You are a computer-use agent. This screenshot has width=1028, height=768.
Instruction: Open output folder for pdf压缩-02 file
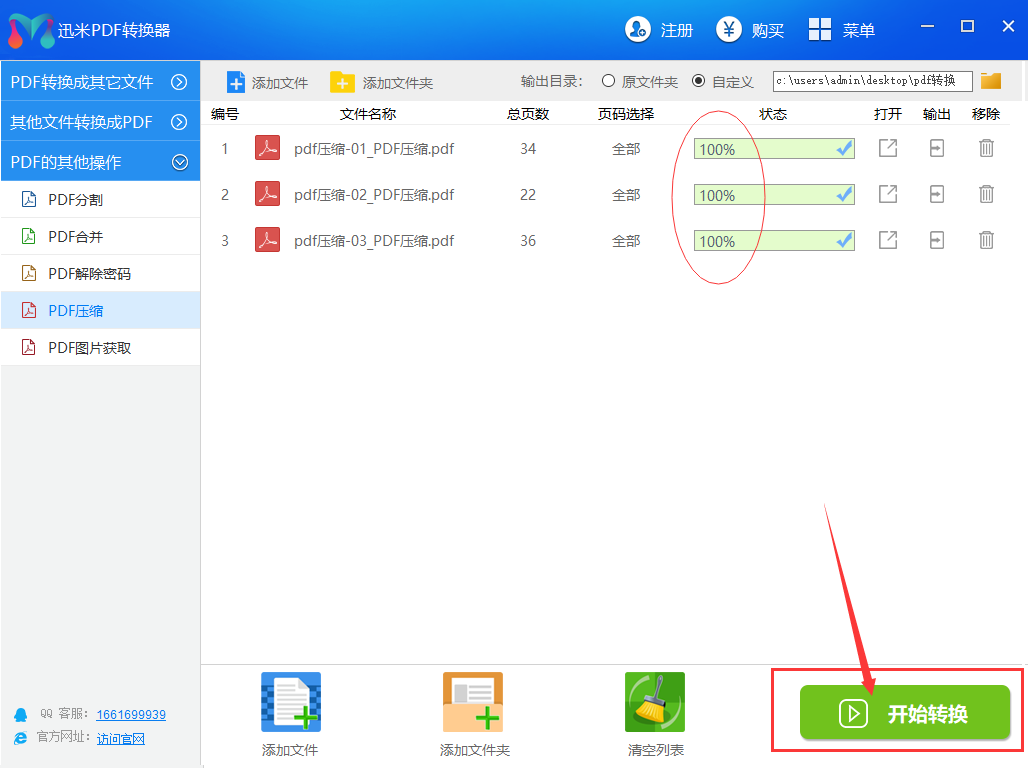(x=937, y=194)
